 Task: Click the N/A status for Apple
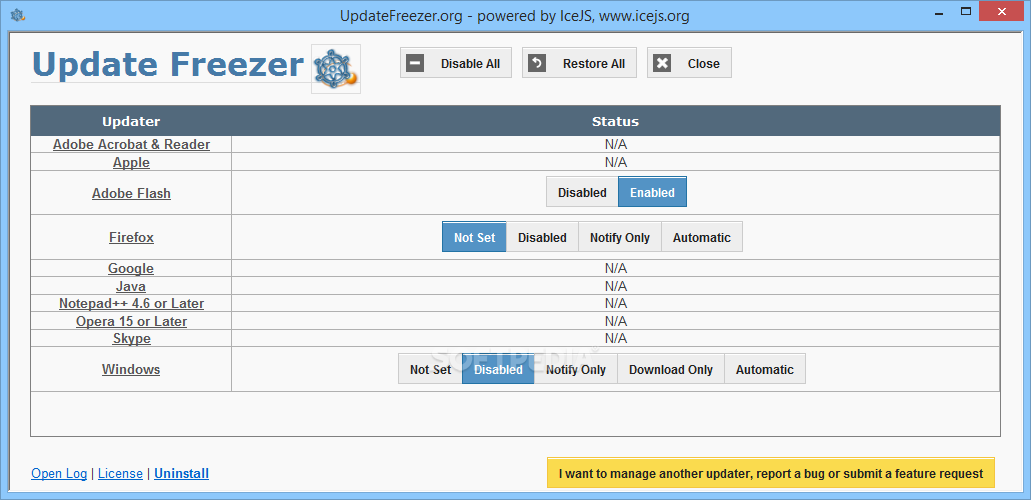[615, 162]
